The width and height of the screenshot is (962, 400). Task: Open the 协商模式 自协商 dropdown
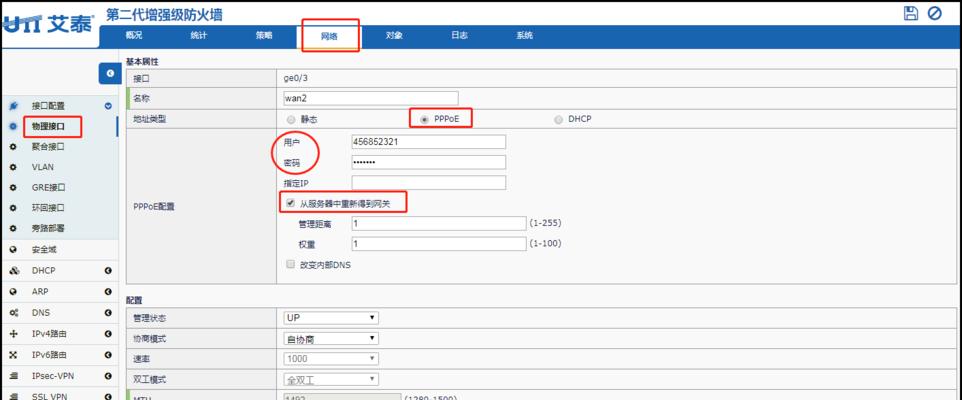[331, 339]
